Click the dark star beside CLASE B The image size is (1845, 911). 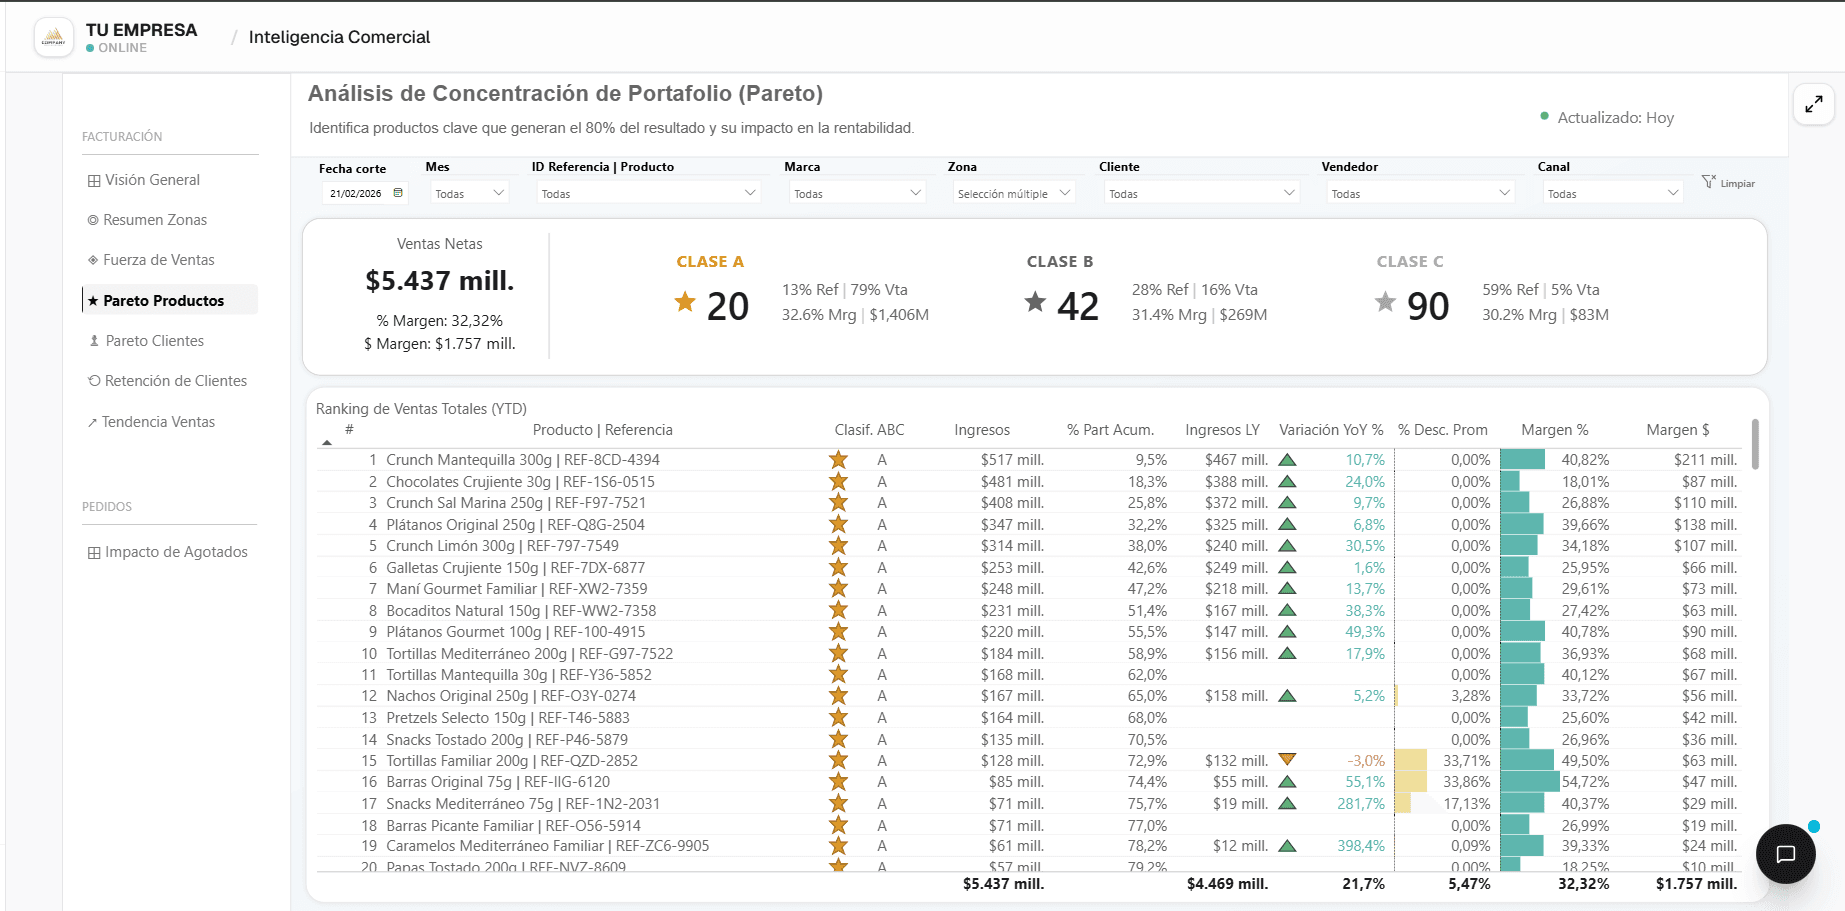pos(1035,301)
